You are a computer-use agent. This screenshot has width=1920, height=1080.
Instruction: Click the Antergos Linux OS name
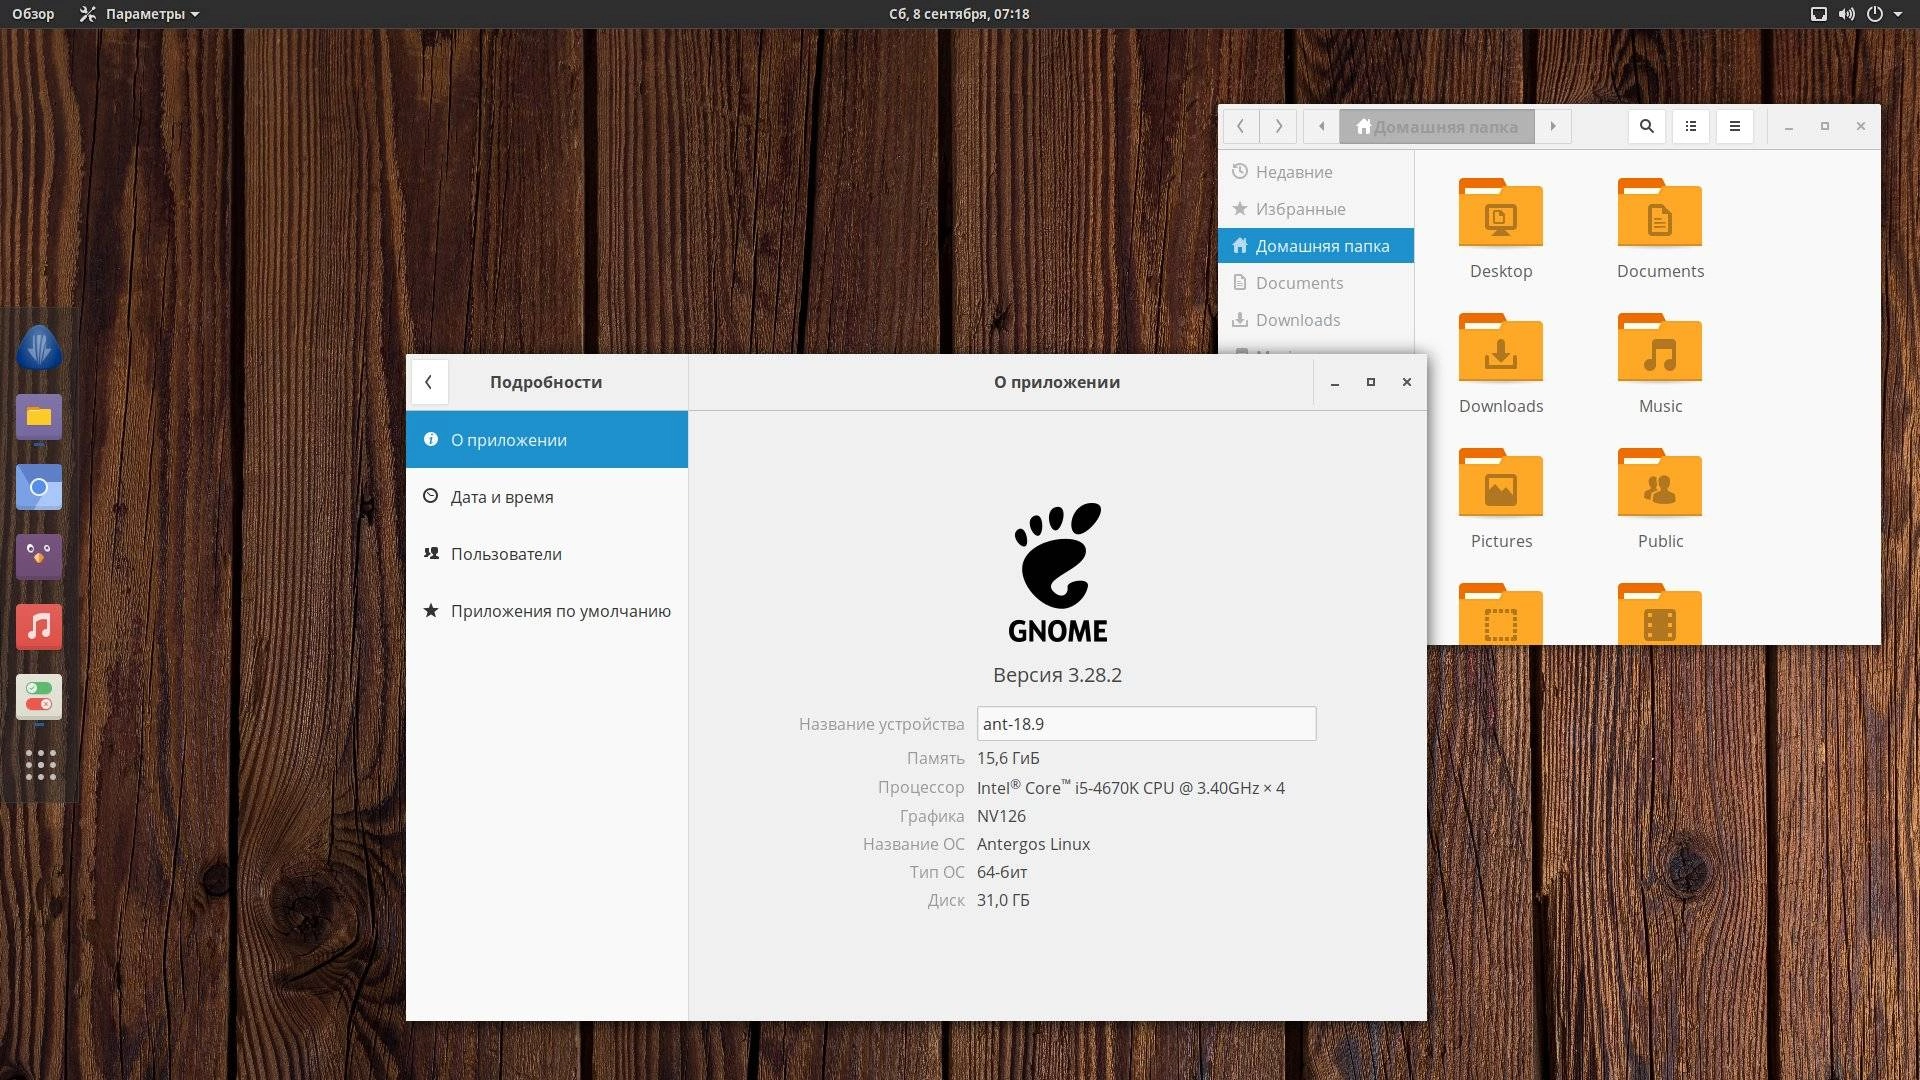click(x=1033, y=844)
